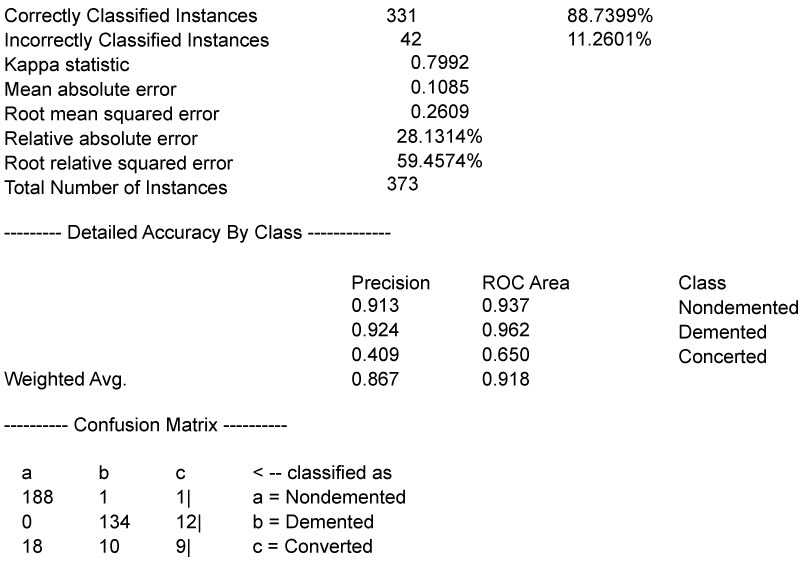This screenshot has height=569, width=800.
Task: Select the Root mean squared error value 0.2609
Action: pyautogui.click(x=439, y=111)
